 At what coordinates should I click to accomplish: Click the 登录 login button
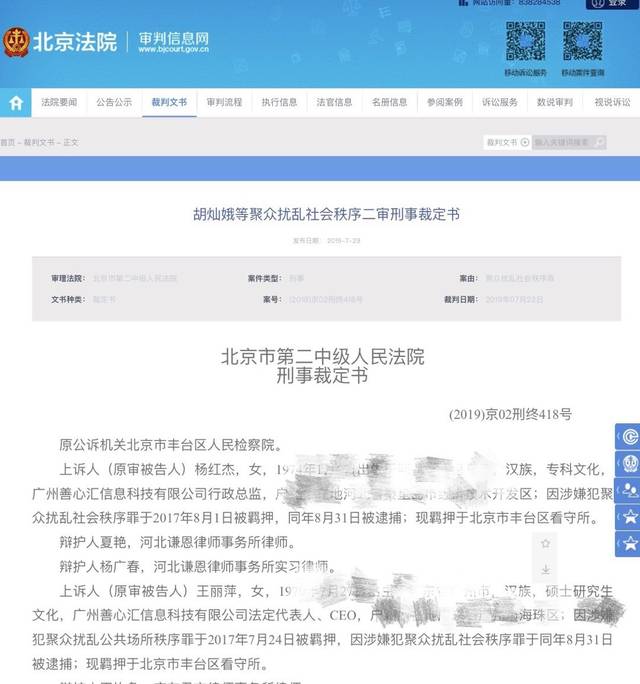(x=617, y=4)
